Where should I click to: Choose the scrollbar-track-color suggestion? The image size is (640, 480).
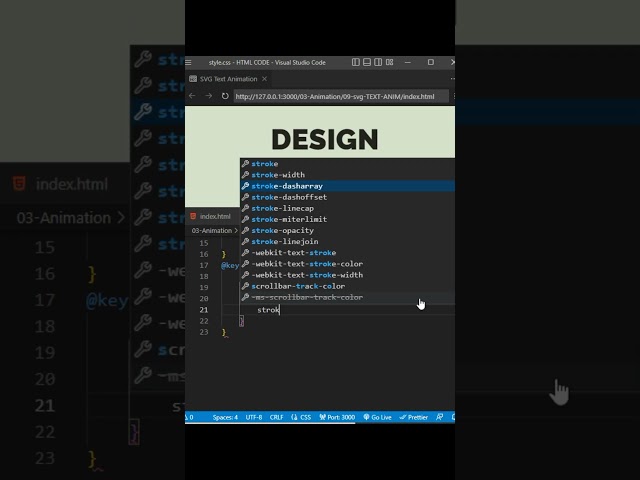point(348,286)
